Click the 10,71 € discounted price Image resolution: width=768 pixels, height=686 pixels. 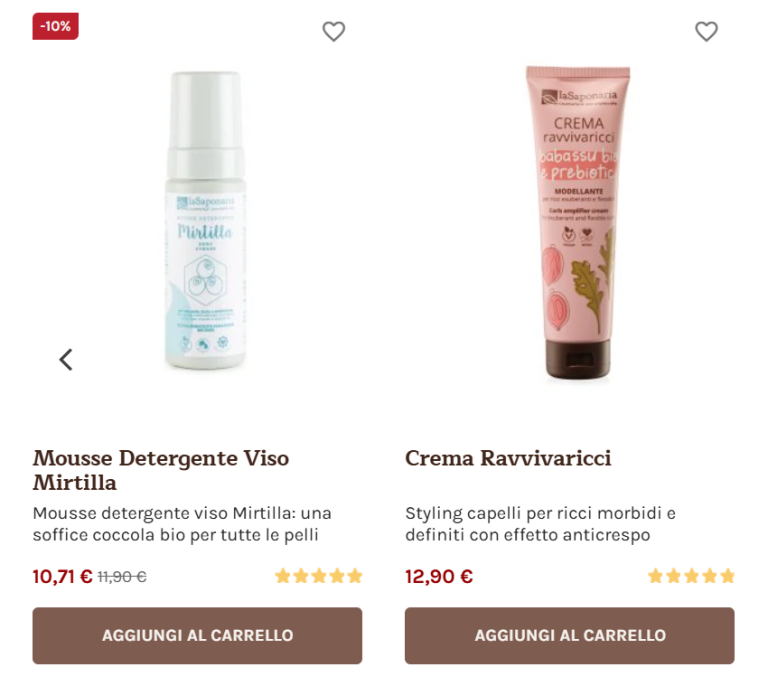tap(62, 576)
